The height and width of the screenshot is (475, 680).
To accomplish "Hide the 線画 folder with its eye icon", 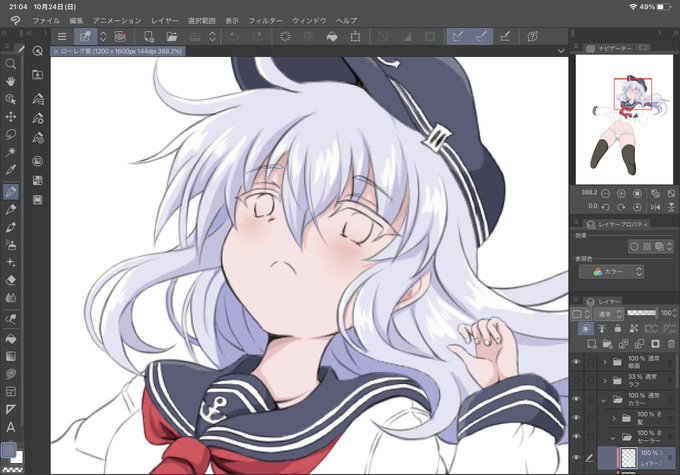I will [x=576, y=362].
